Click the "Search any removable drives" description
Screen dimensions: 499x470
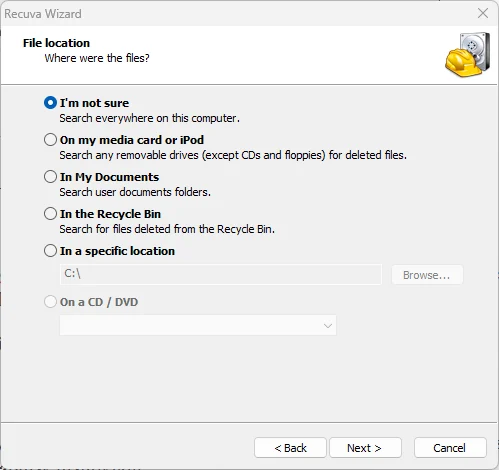coord(233,155)
